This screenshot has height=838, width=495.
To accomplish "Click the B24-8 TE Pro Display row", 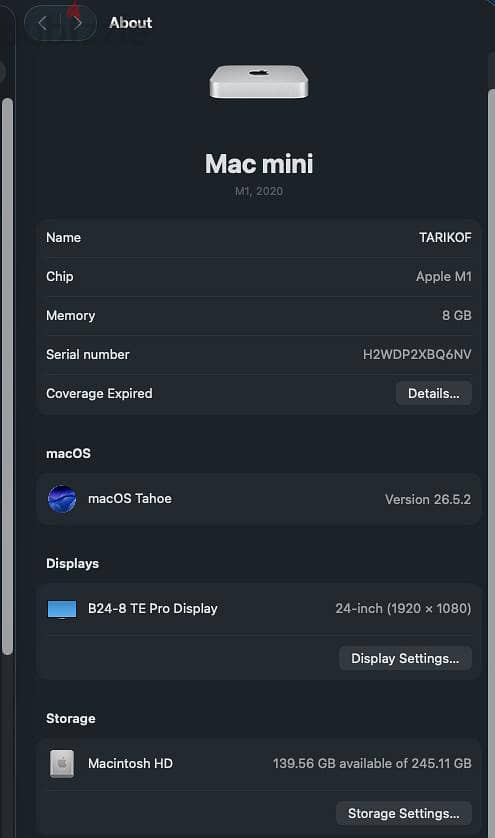I will 259,609.
